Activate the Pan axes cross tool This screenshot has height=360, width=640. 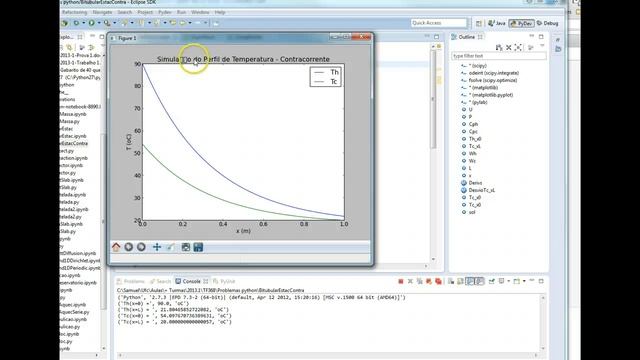pos(157,247)
